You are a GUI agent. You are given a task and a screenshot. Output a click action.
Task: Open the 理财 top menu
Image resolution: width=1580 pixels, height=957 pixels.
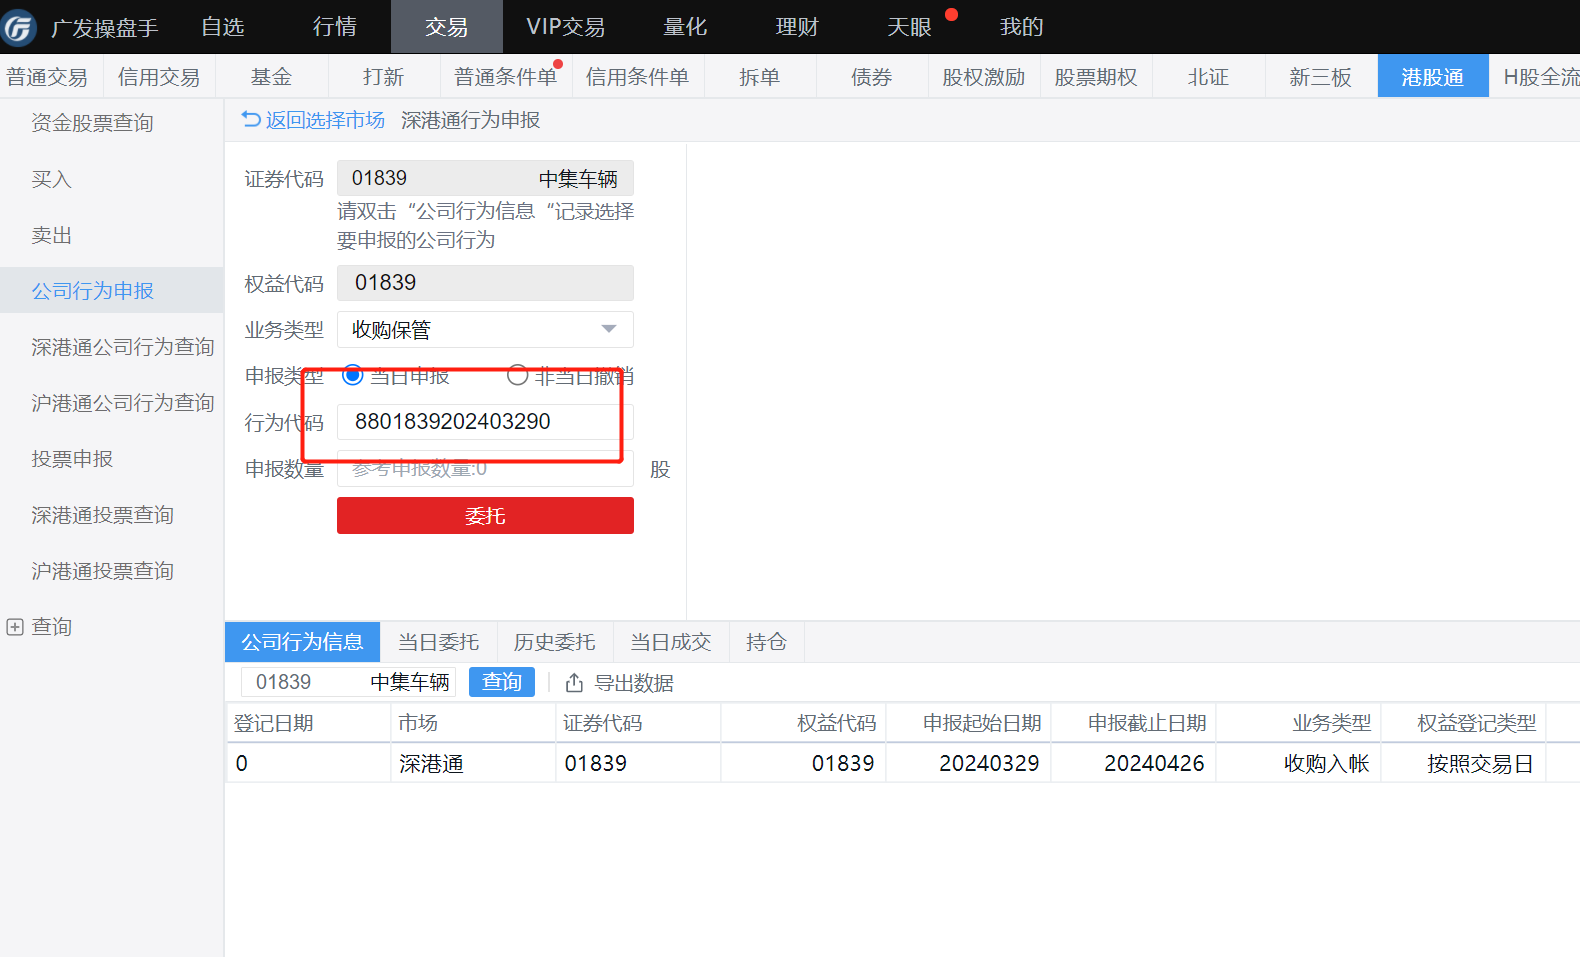coord(797,27)
